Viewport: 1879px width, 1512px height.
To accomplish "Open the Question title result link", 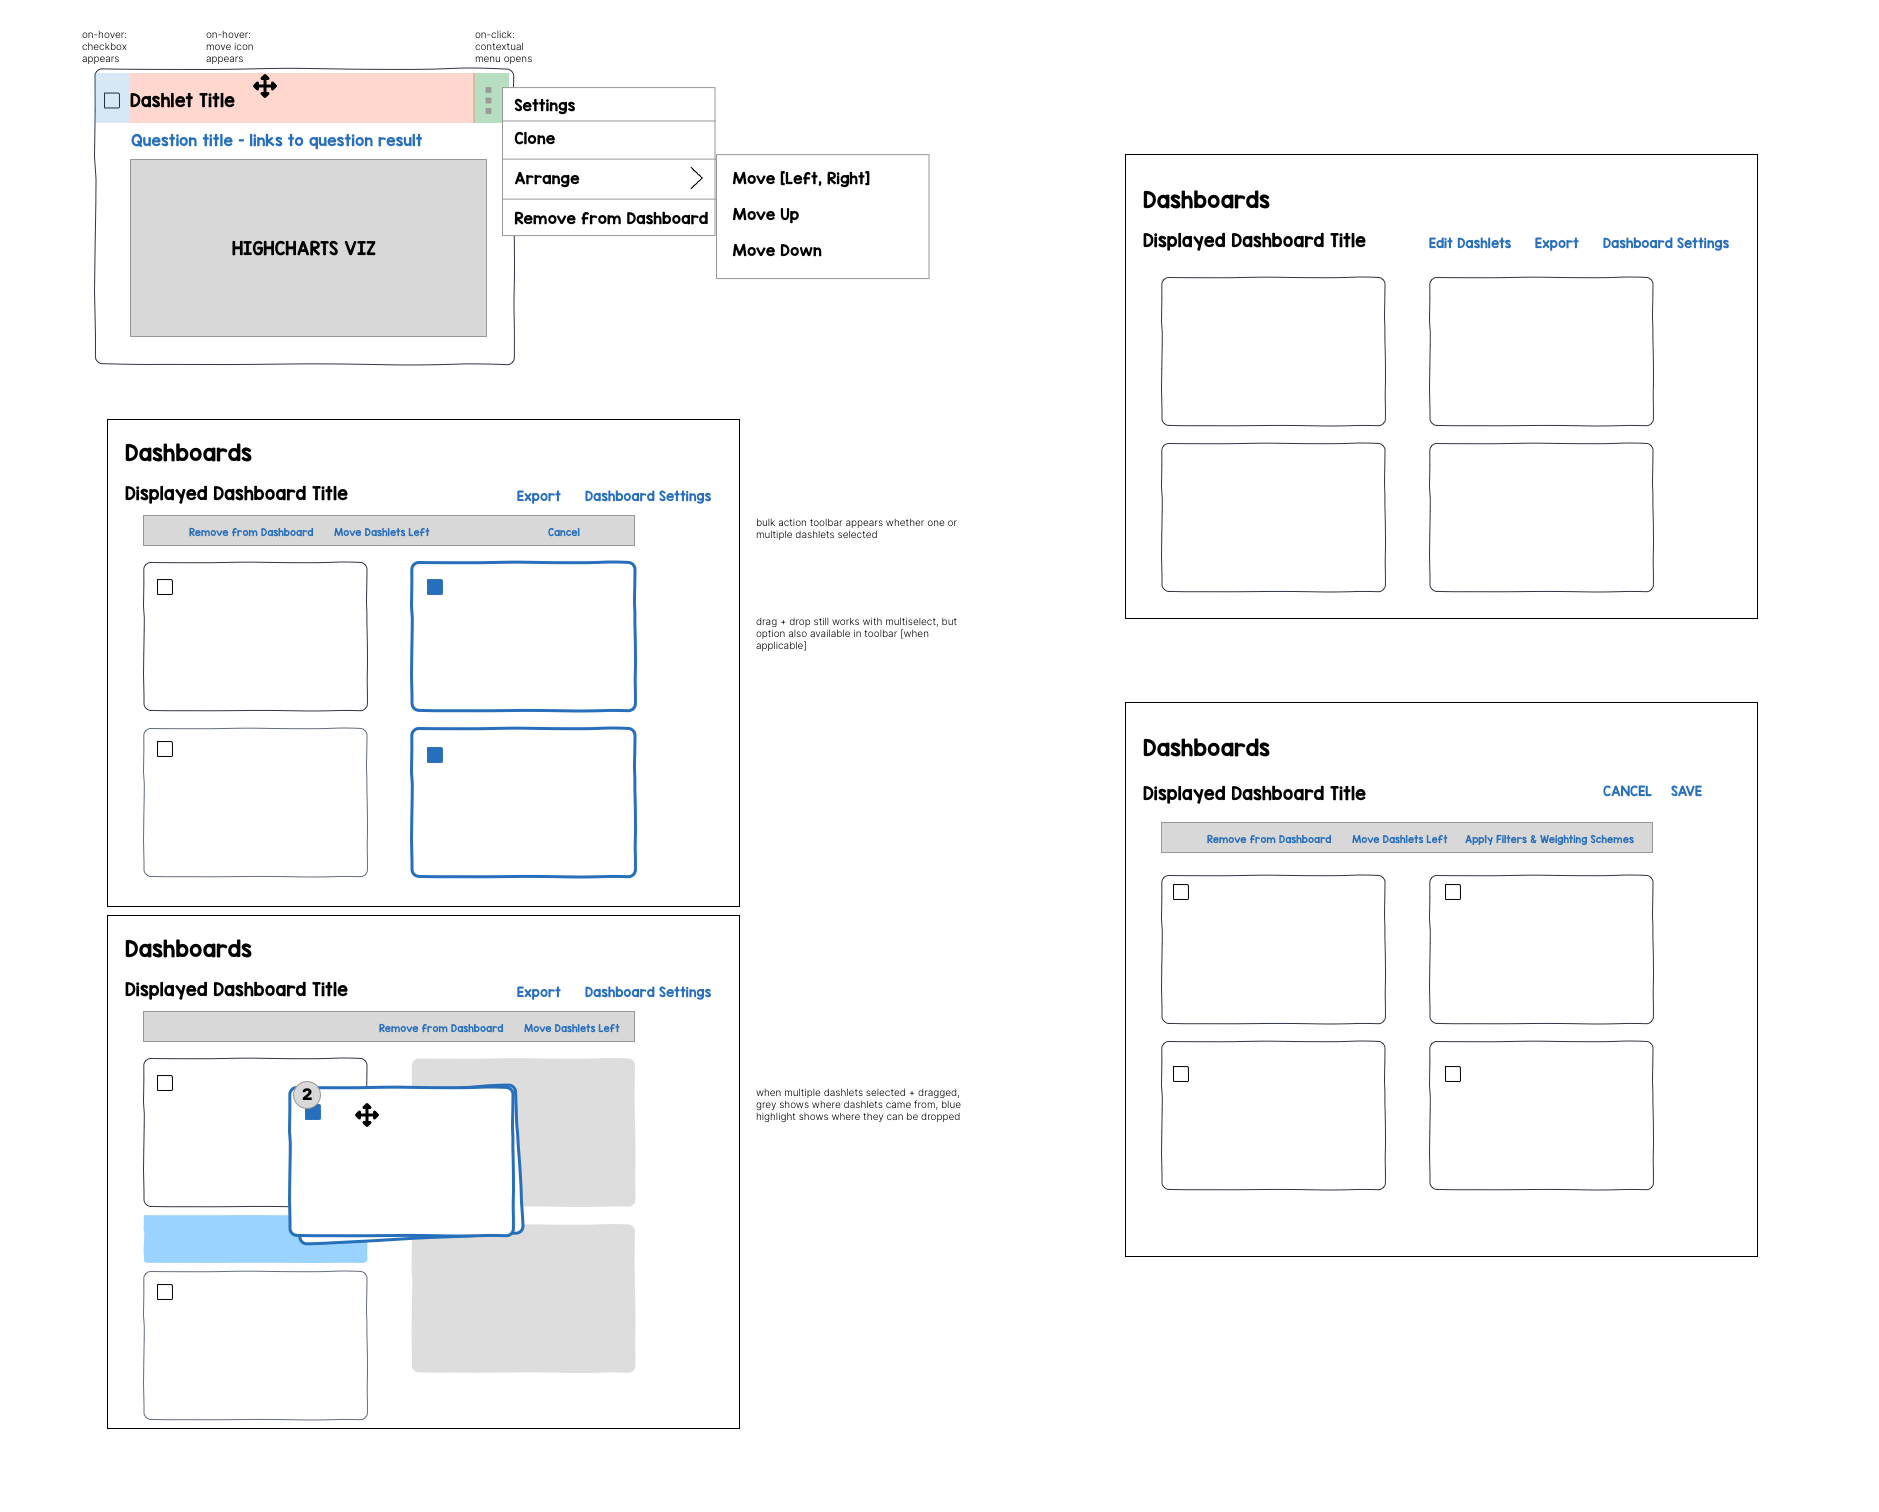I will tap(276, 141).
